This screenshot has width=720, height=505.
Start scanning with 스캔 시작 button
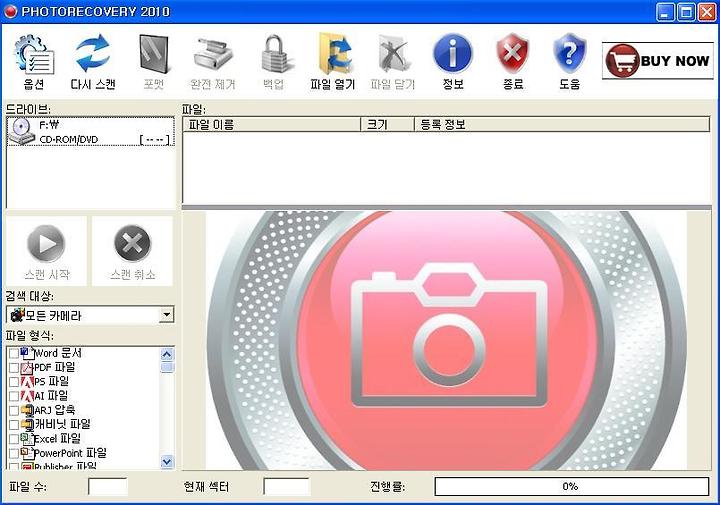point(46,252)
